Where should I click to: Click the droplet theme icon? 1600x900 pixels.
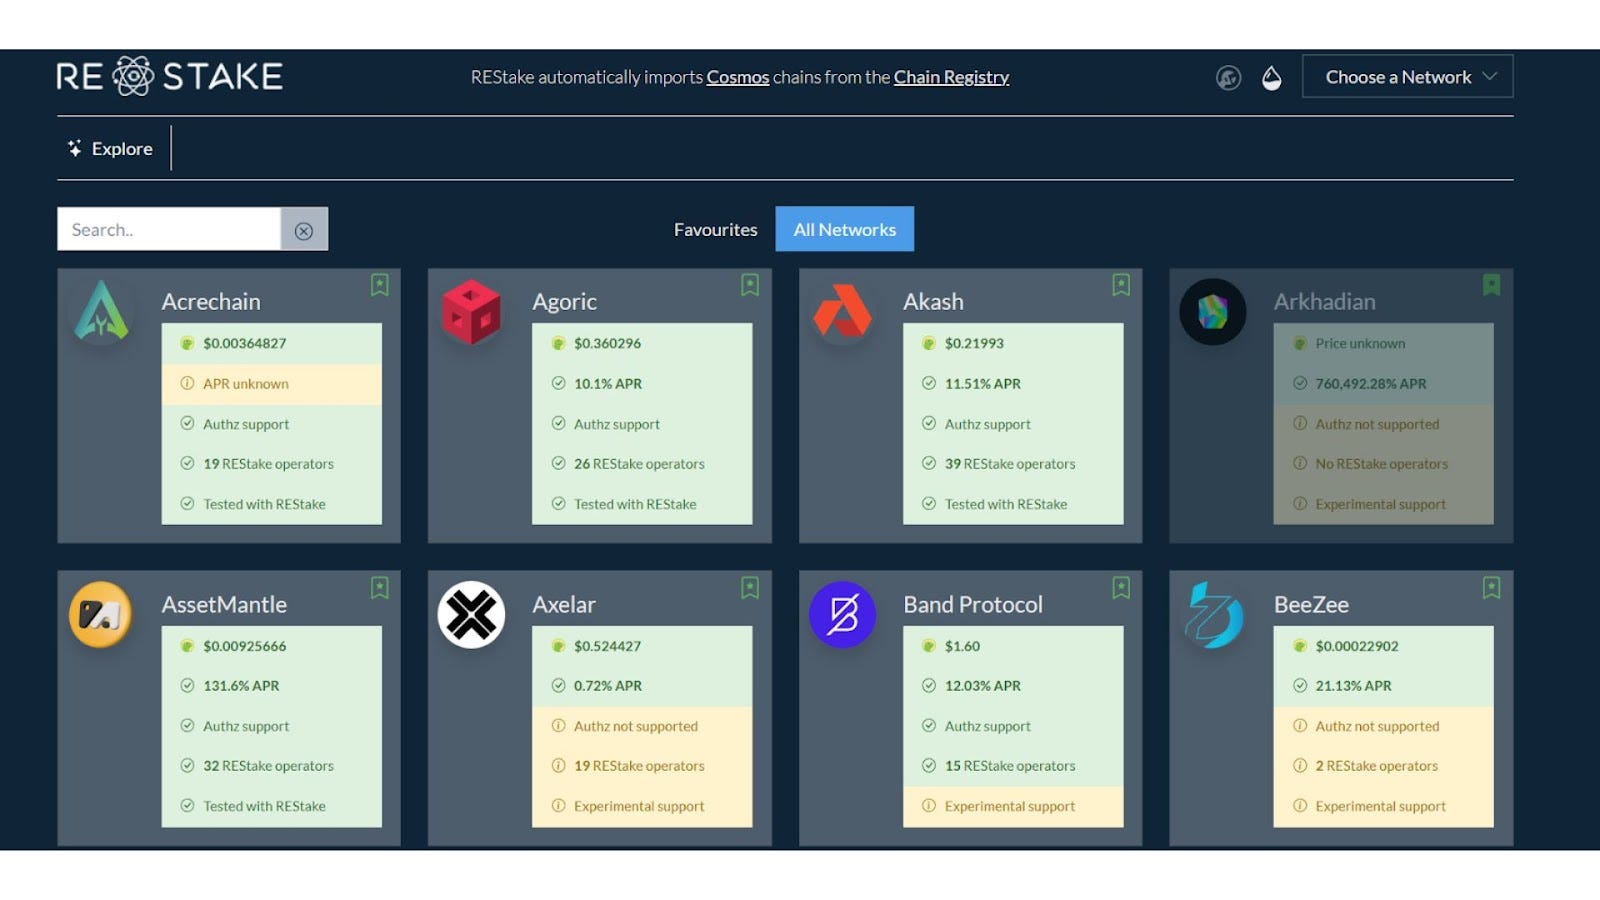[1271, 77]
